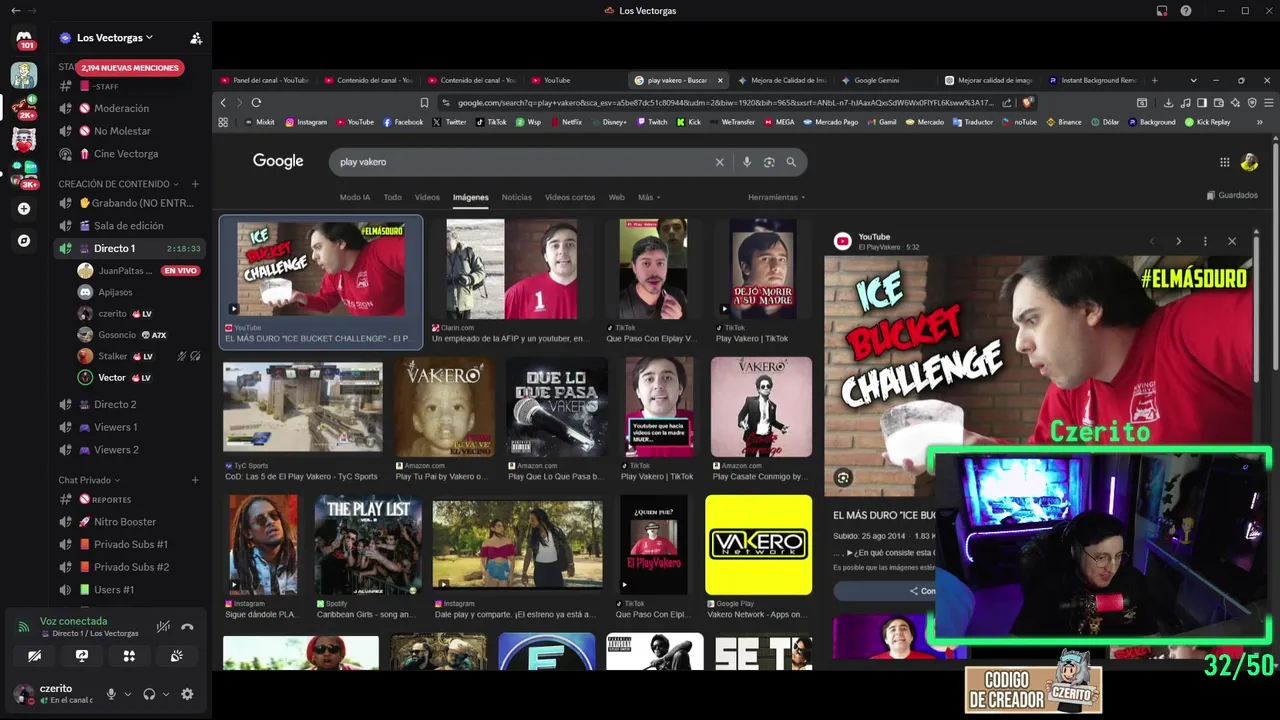Open preview panel more options menu
Viewport: 1280px width, 720px height.
1205,241
